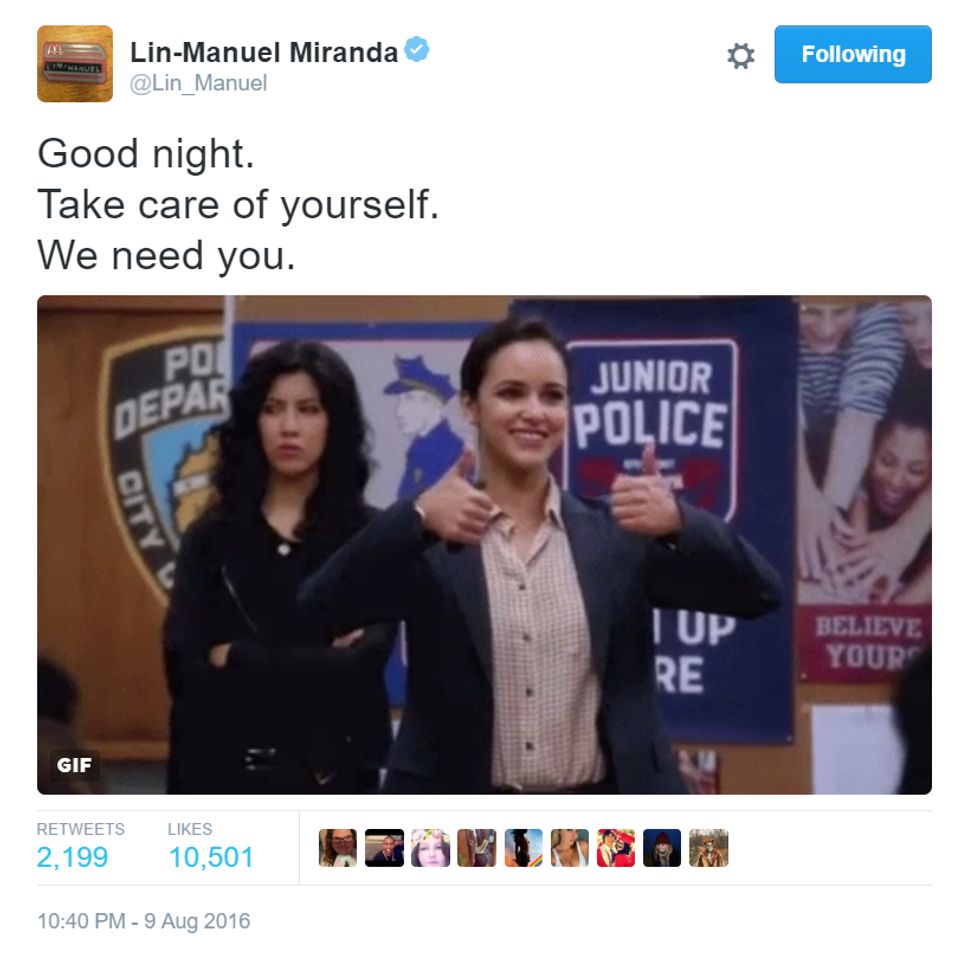
Task: Play the thumbs-up GIF
Action: click(484, 545)
